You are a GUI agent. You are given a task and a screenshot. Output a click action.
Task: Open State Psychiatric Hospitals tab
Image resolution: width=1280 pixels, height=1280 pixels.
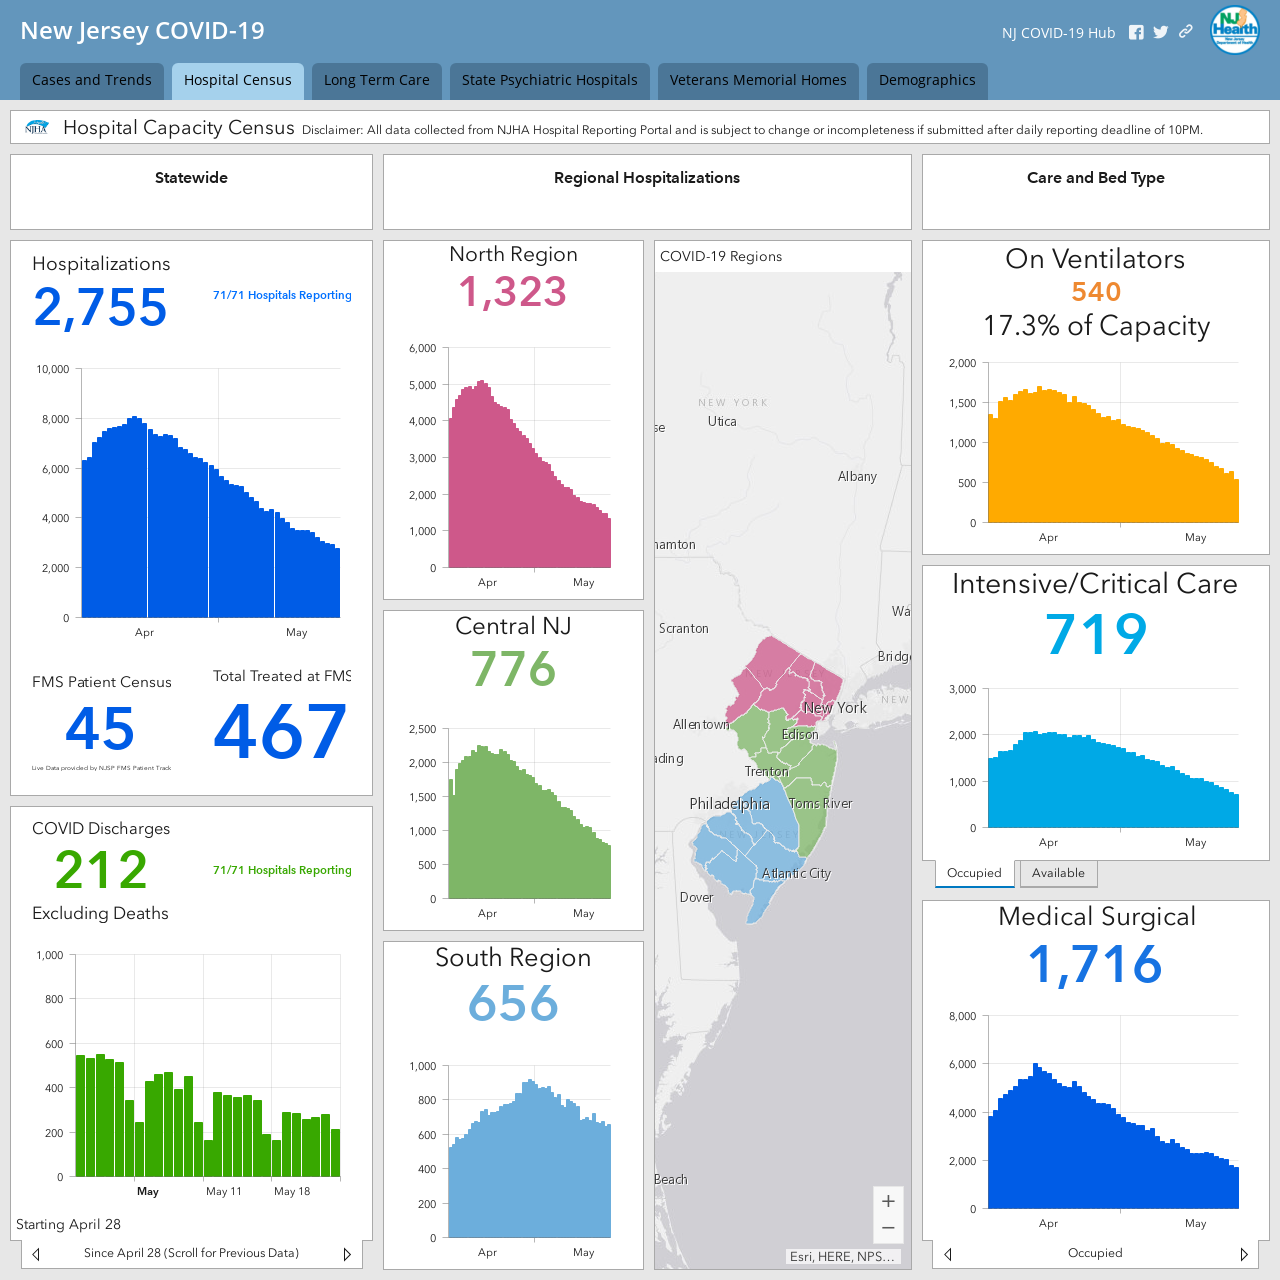pyautogui.click(x=550, y=81)
